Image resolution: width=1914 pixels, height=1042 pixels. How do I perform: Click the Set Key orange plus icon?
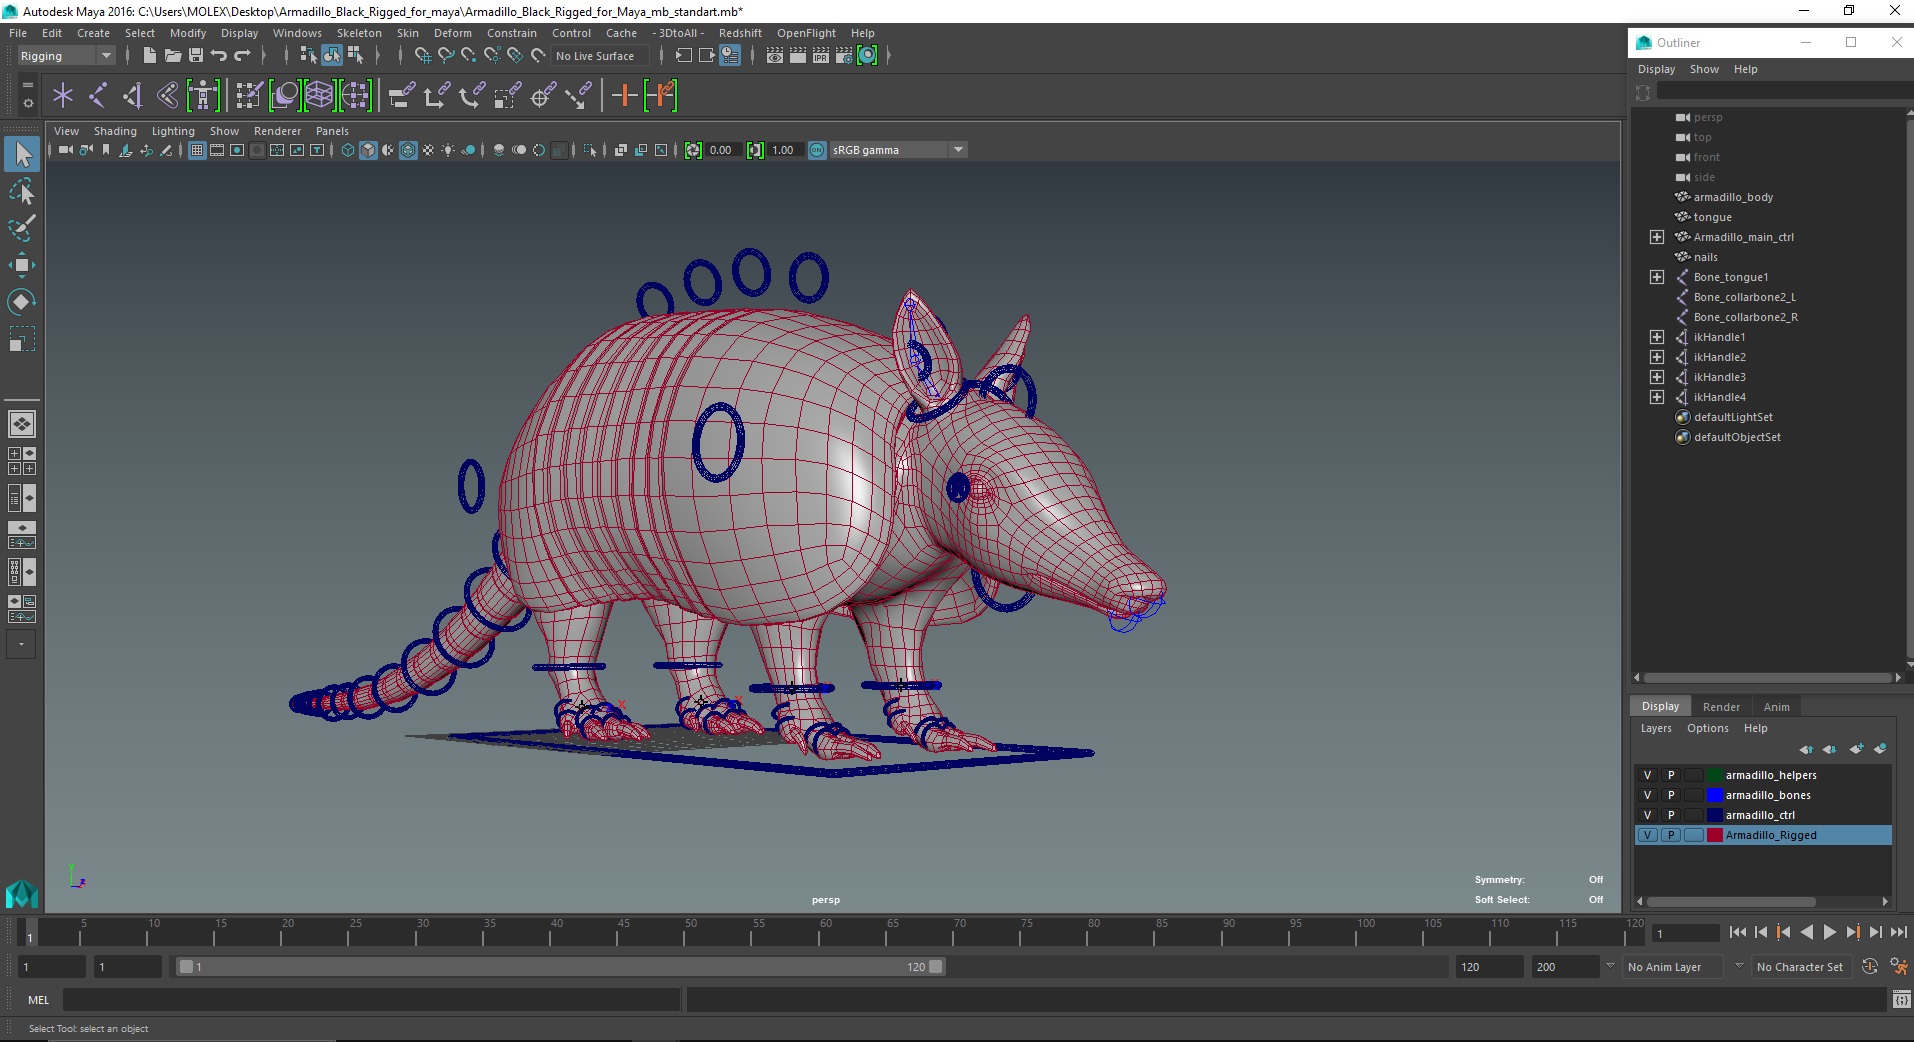coord(624,96)
